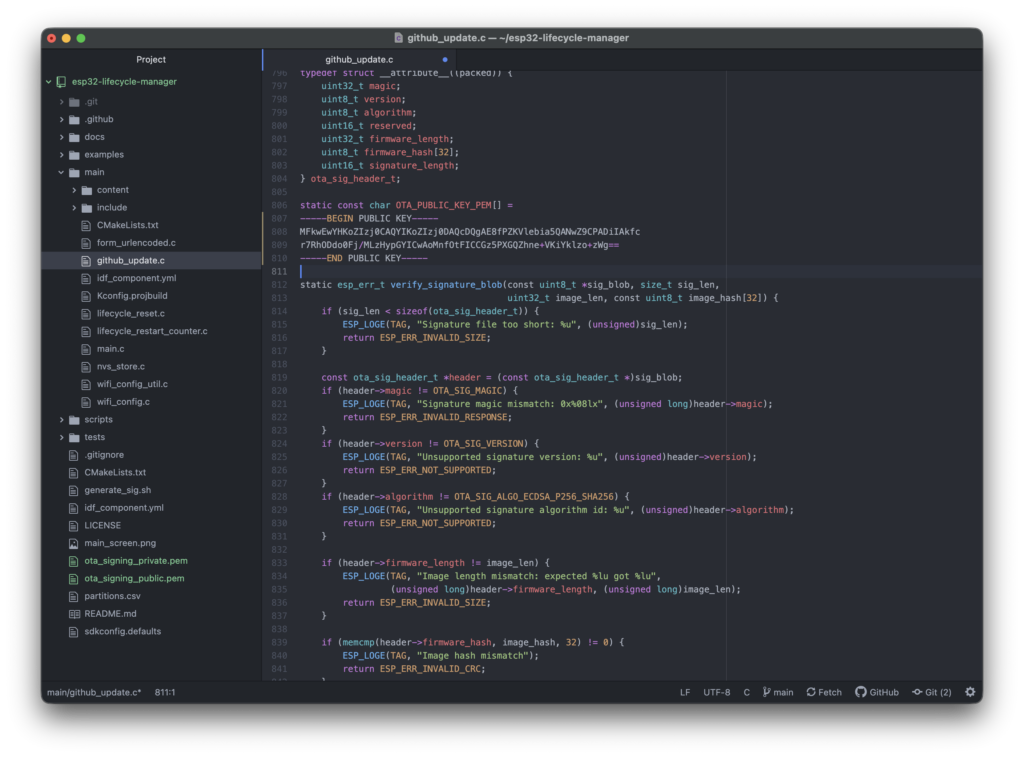Viewport: 1024px width, 758px height.
Task: Switch to the github_update.c tab
Action: [359, 60]
